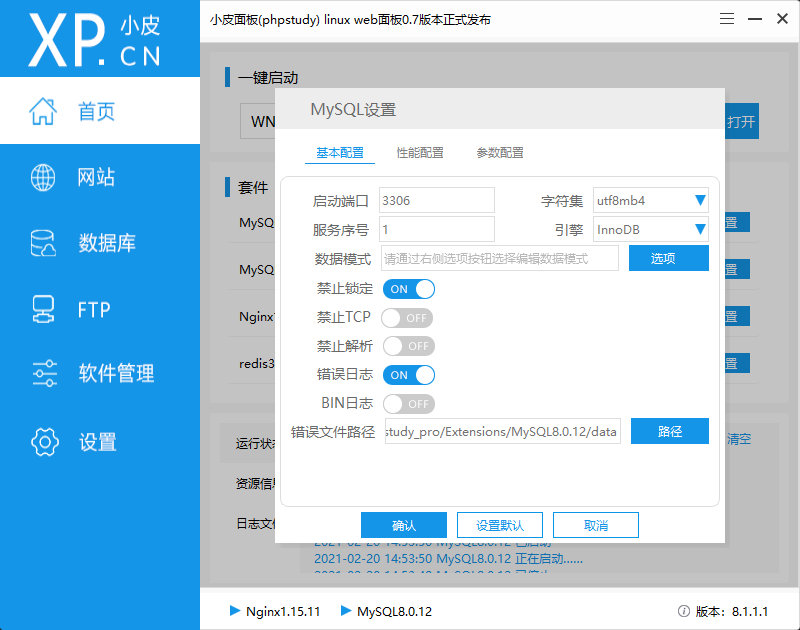Click the settings gear icon
The width and height of the screenshot is (800, 630).
click(x=45, y=442)
